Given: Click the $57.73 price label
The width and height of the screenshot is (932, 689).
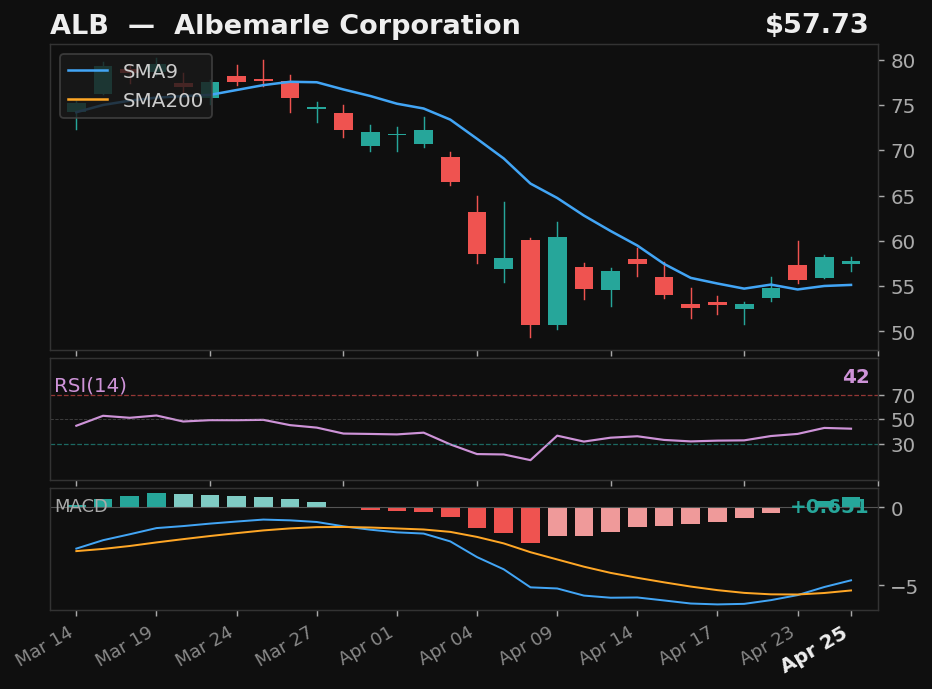Looking at the screenshot, I should point(817,25).
